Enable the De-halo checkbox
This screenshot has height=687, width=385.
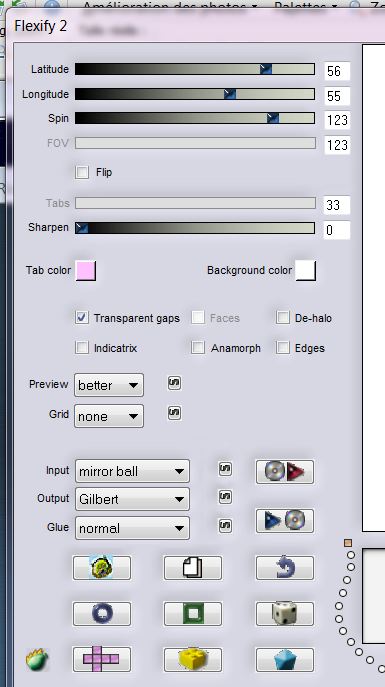pyautogui.click(x=283, y=318)
